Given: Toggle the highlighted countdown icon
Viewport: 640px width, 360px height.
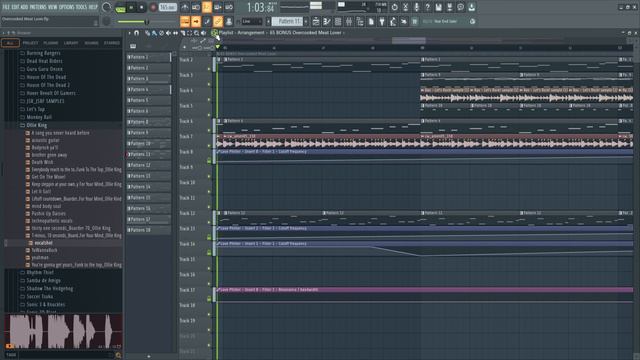Looking at the screenshot, I should (x=207, y=7).
